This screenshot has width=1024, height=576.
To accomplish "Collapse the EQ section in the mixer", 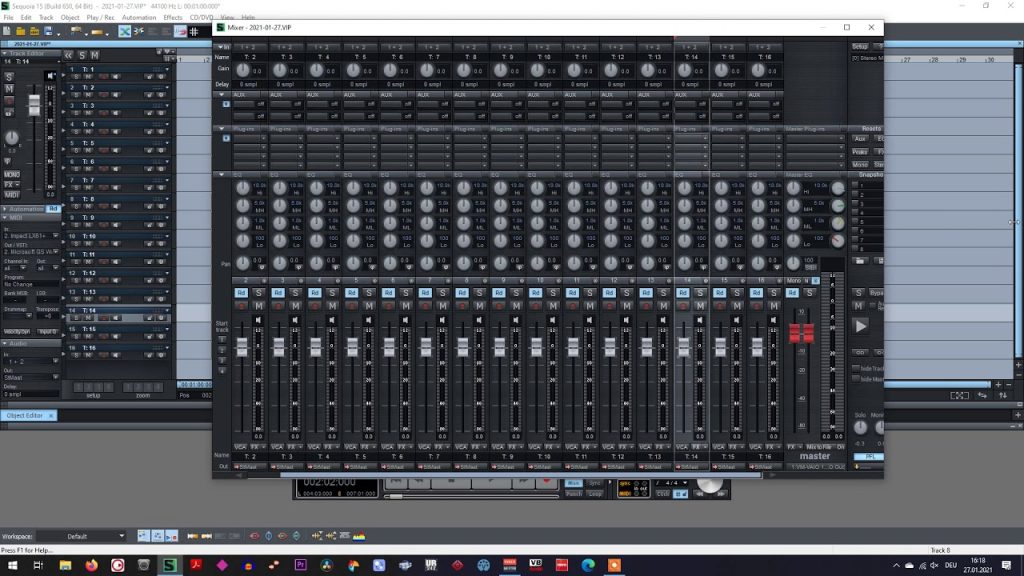I will (221, 175).
